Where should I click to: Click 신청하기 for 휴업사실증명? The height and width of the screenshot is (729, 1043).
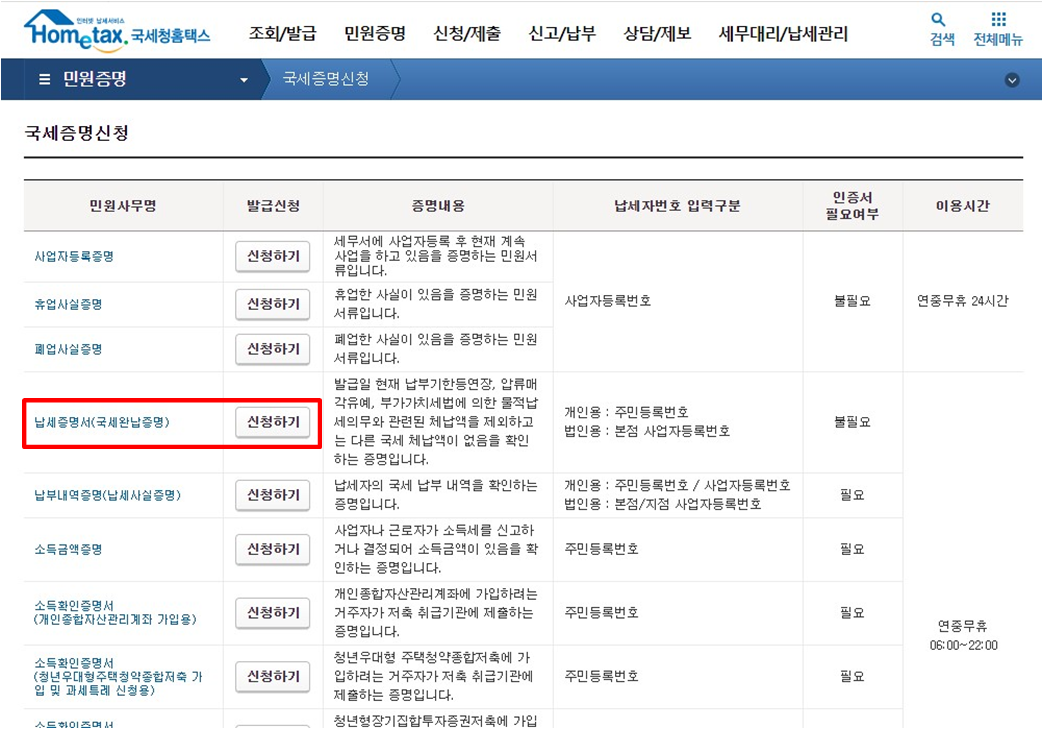tap(275, 304)
